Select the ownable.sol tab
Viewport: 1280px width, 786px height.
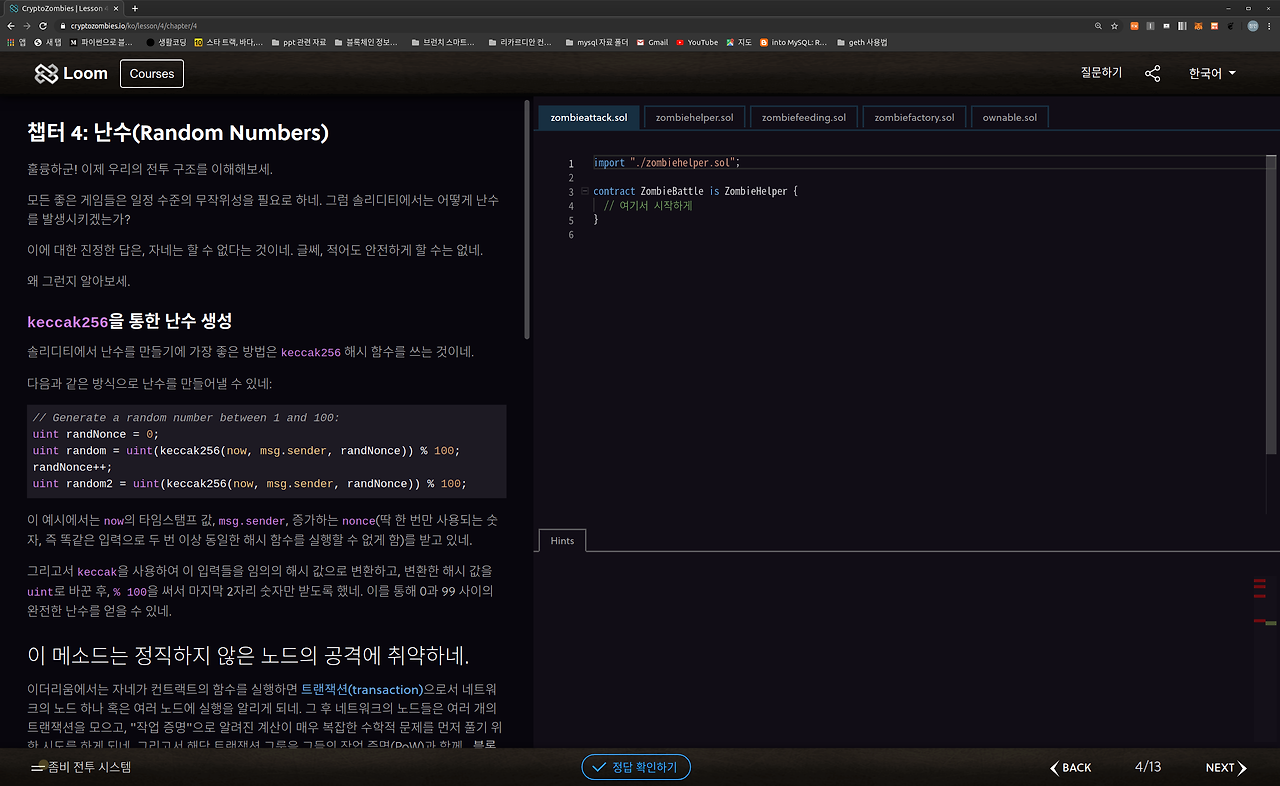pyautogui.click(x=1009, y=117)
